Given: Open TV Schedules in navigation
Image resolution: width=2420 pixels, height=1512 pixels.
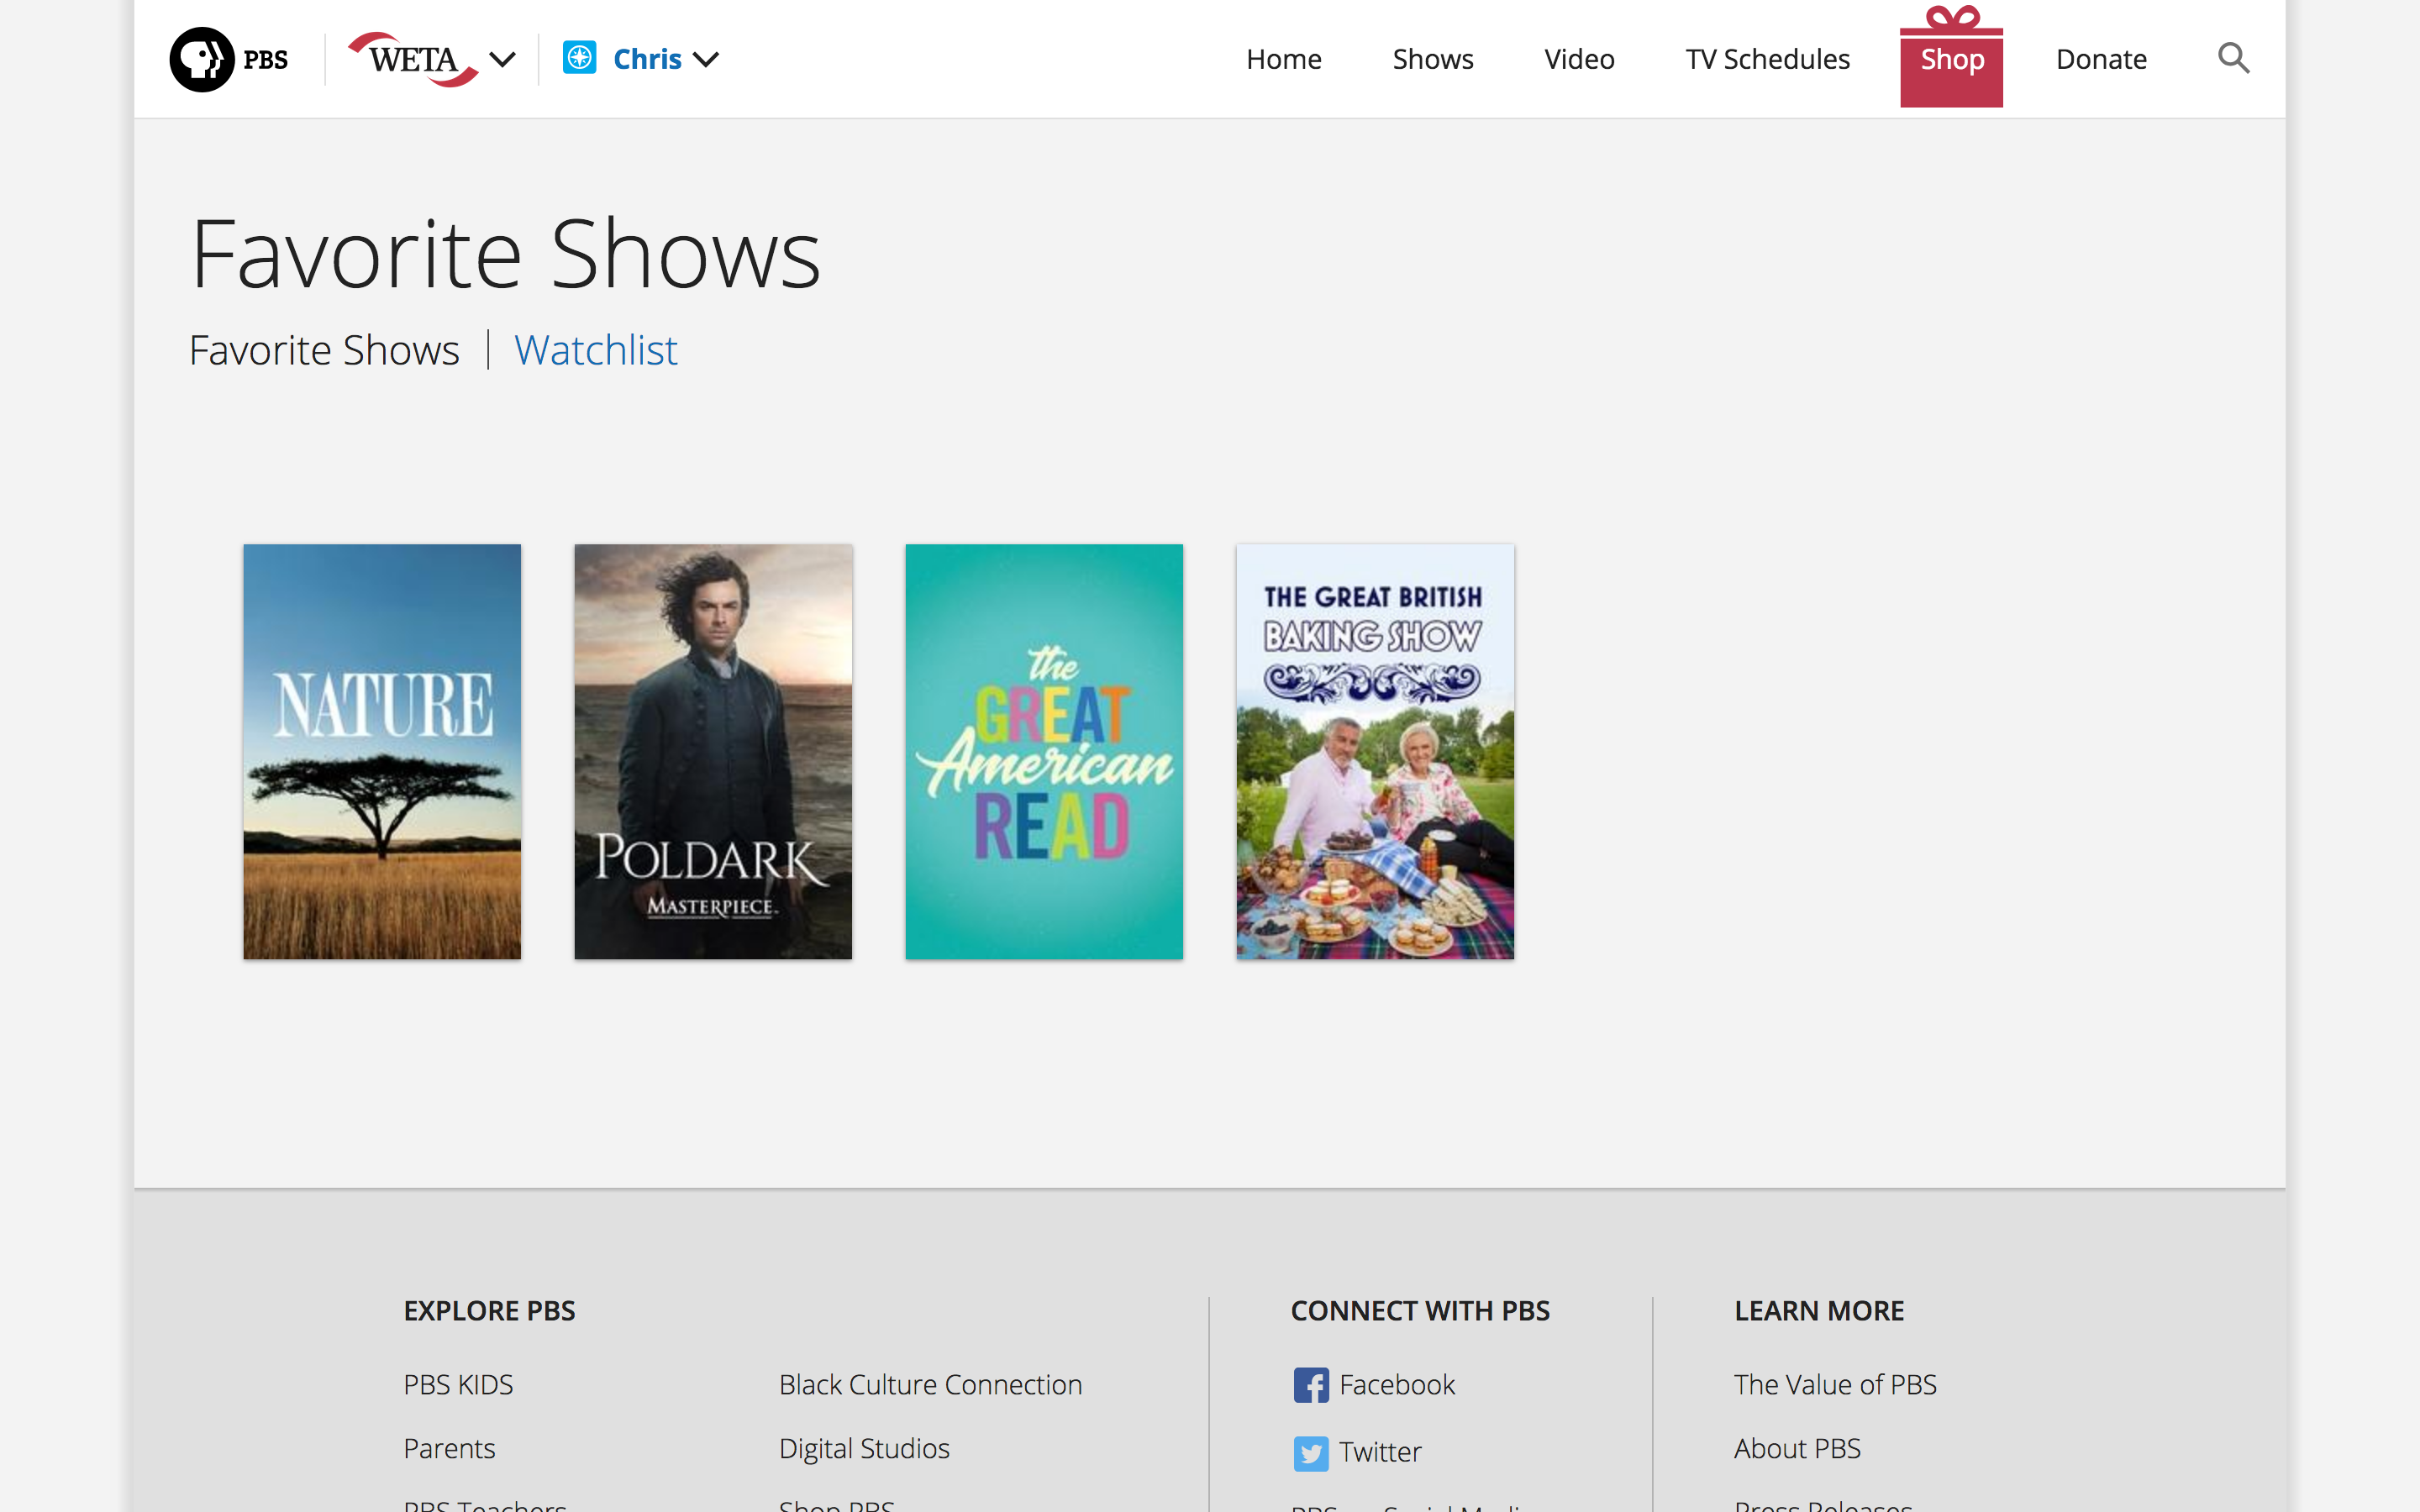Looking at the screenshot, I should pyautogui.click(x=1767, y=59).
